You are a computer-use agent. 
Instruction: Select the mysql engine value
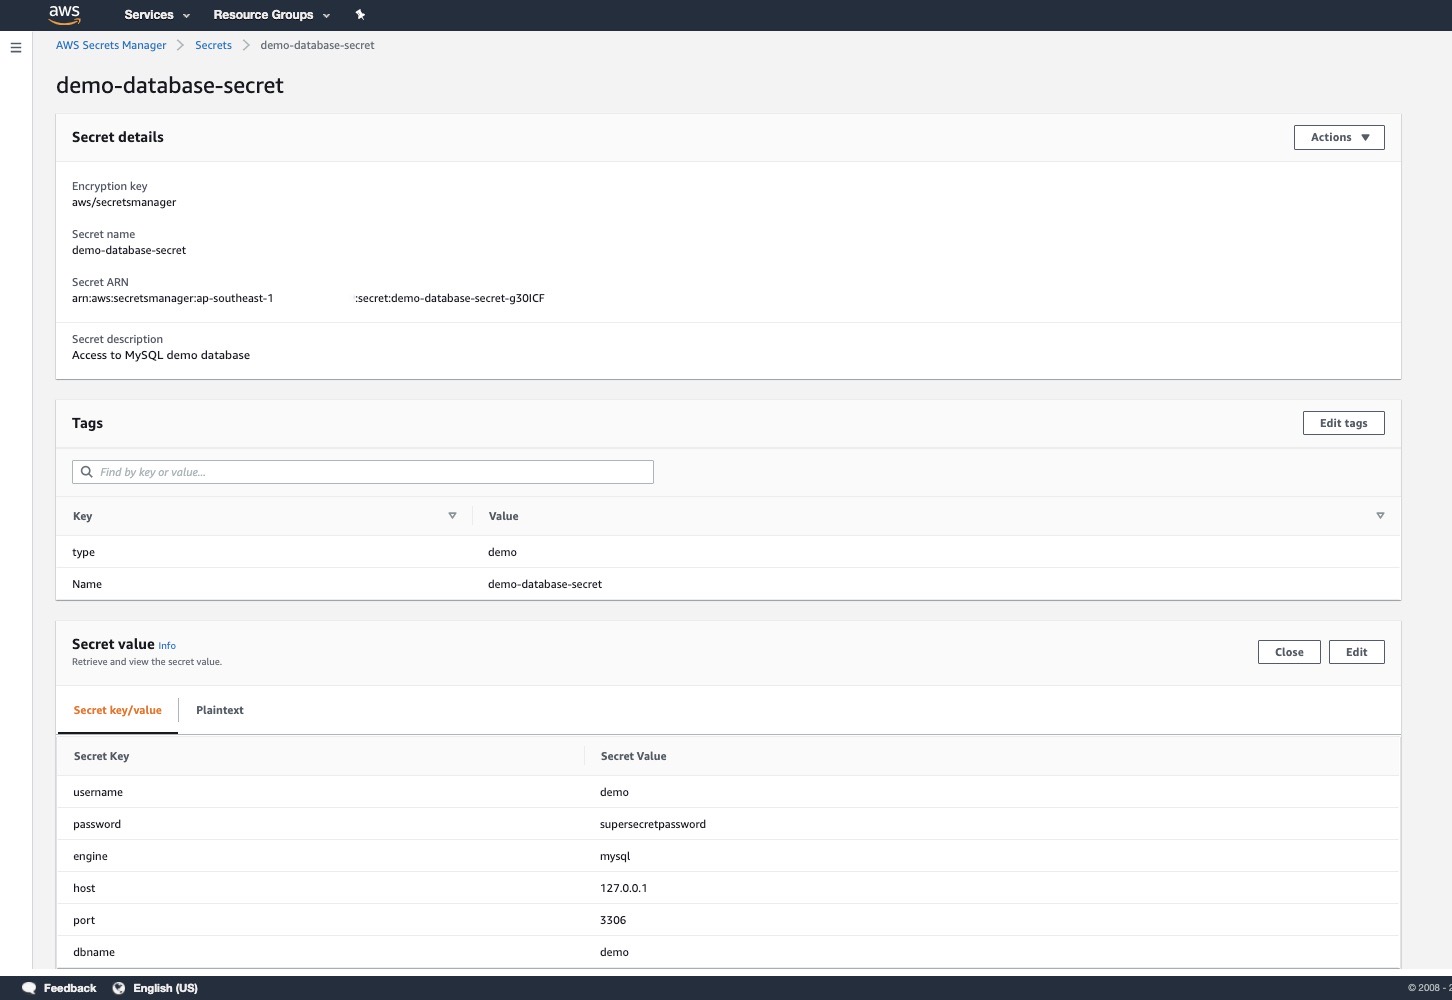pyautogui.click(x=615, y=856)
